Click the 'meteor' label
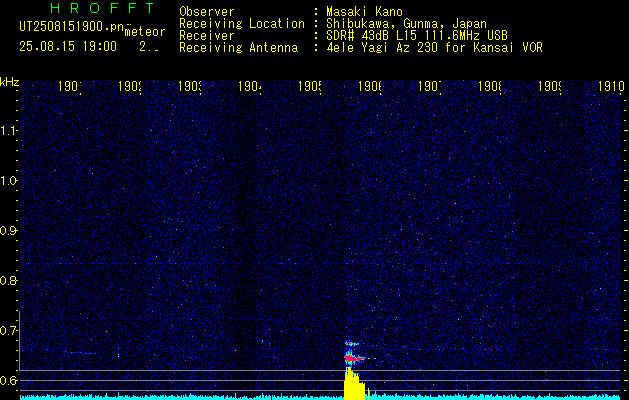The width and height of the screenshot is (629, 400). [x=145, y=32]
